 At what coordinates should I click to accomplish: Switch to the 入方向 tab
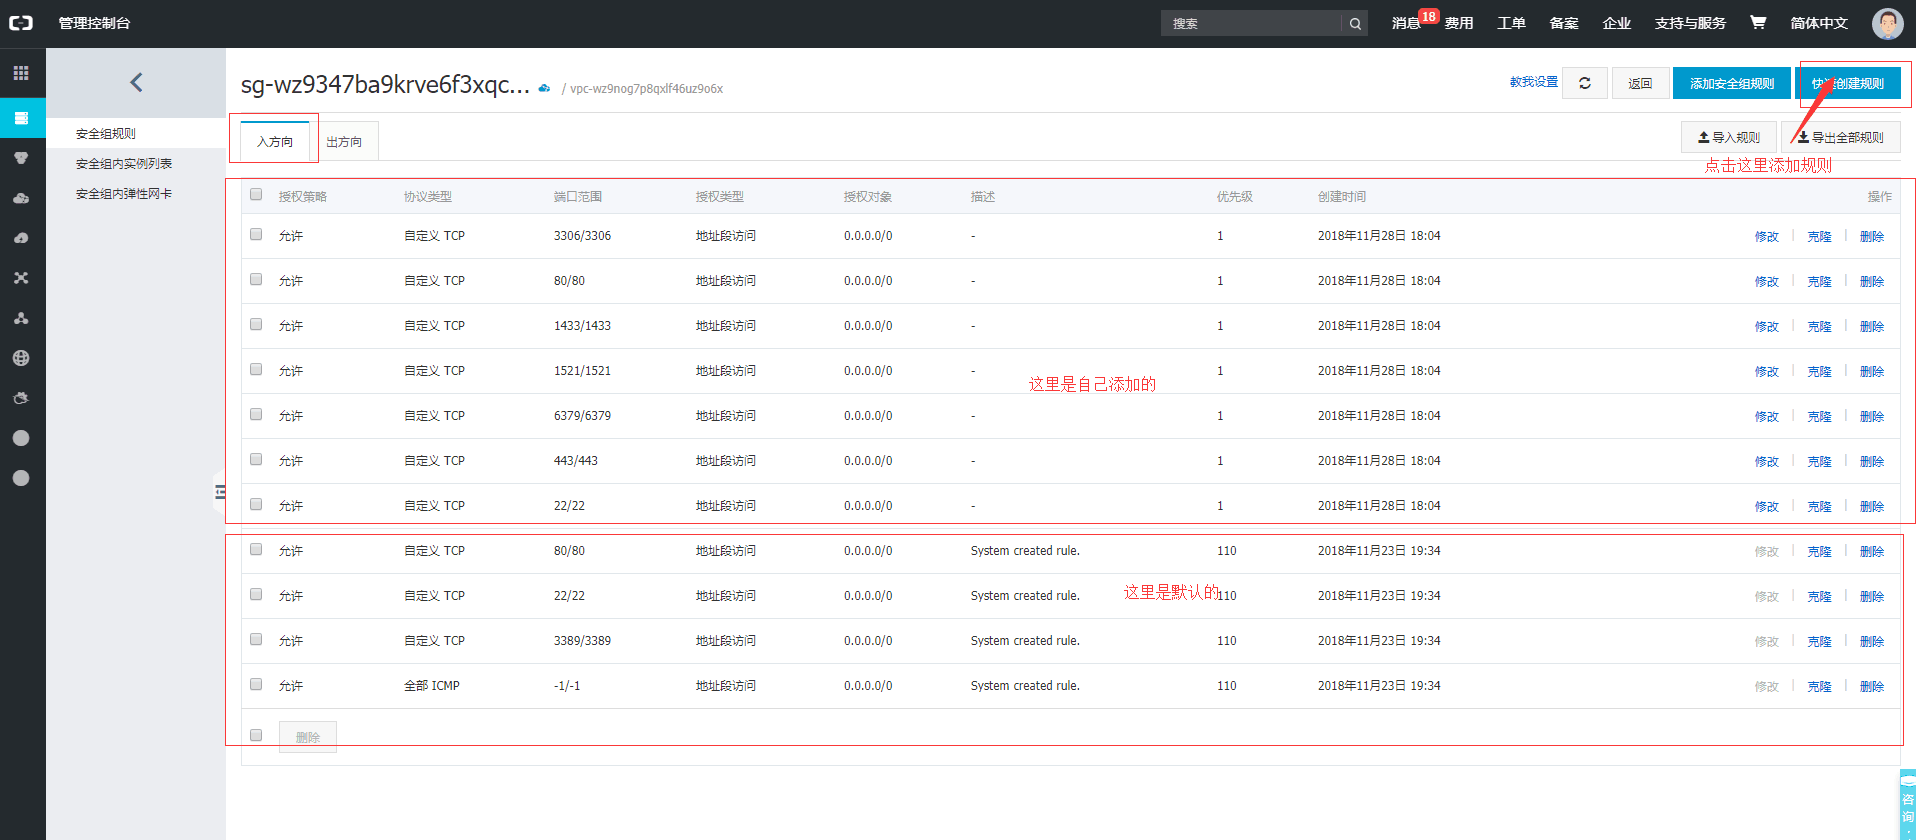tap(275, 141)
